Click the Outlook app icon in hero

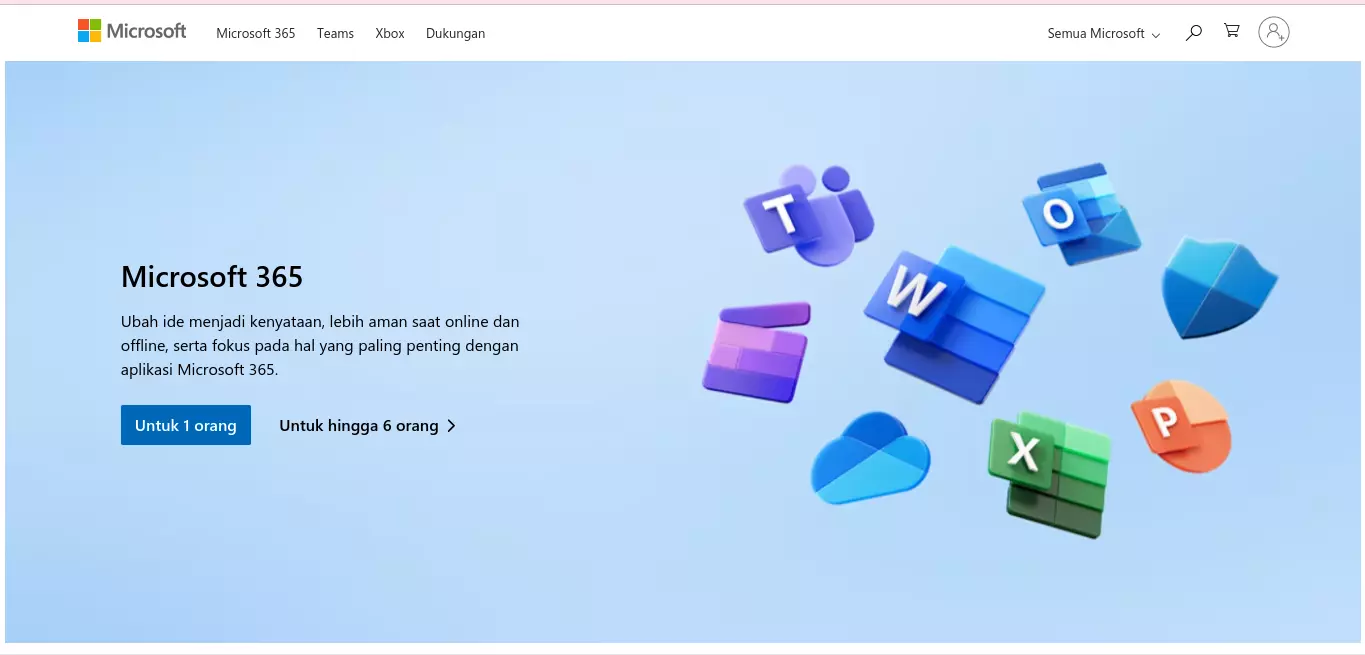(1080, 214)
